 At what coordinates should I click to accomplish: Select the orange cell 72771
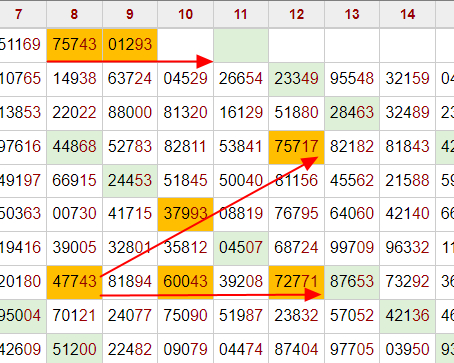click(x=297, y=282)
